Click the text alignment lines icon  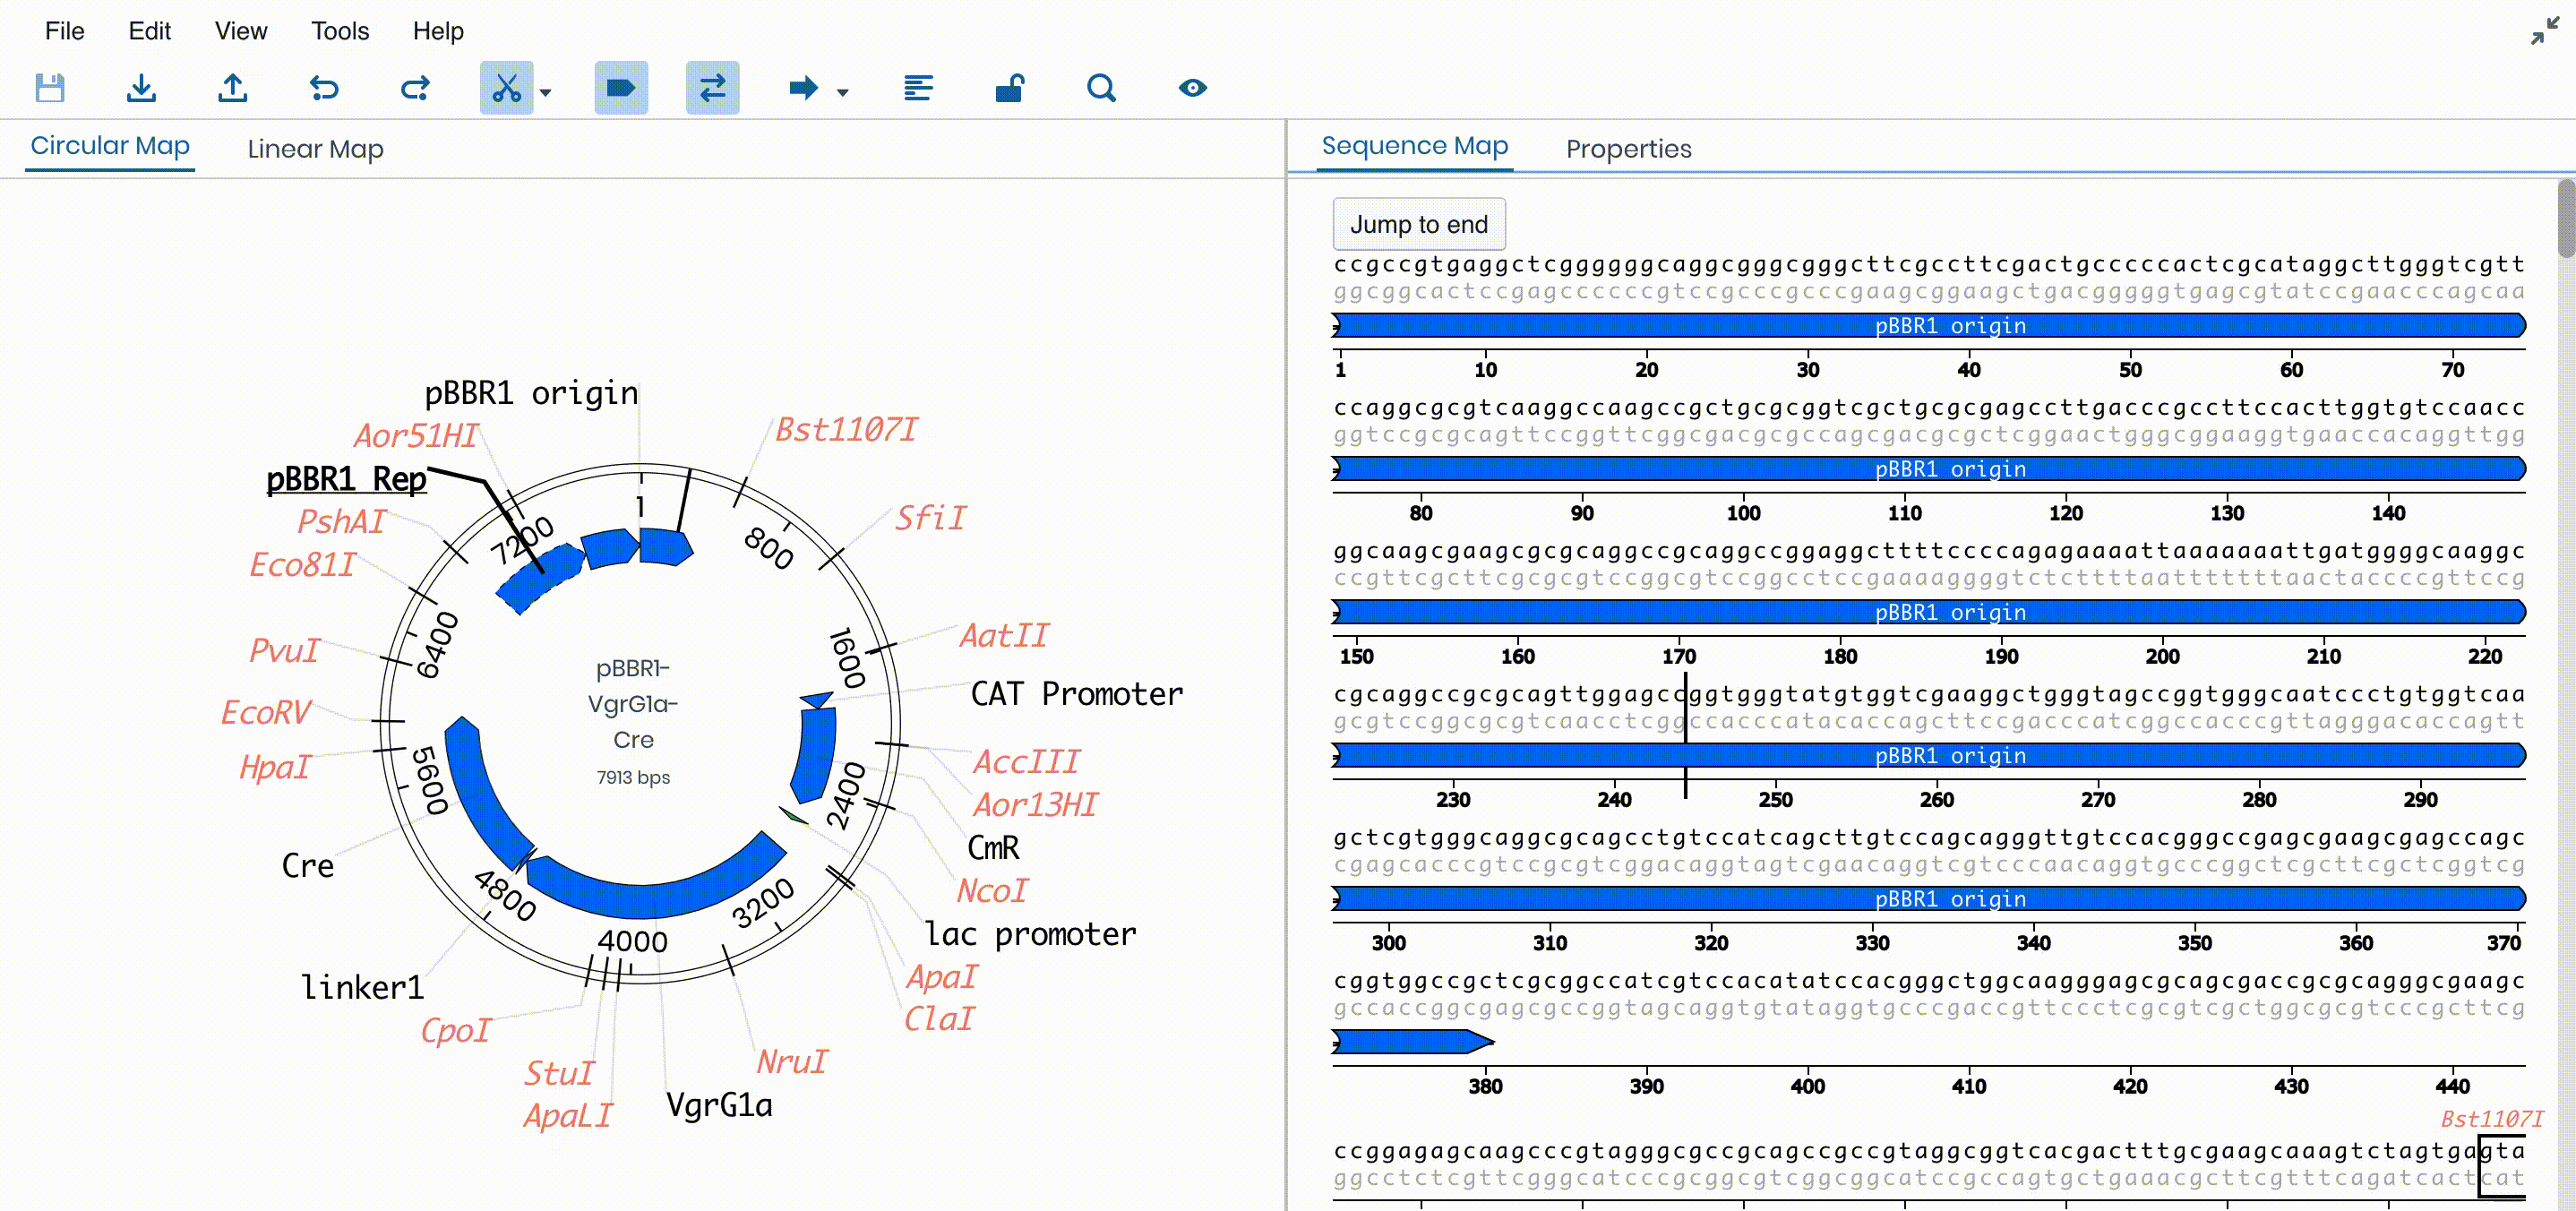point(918,88)
